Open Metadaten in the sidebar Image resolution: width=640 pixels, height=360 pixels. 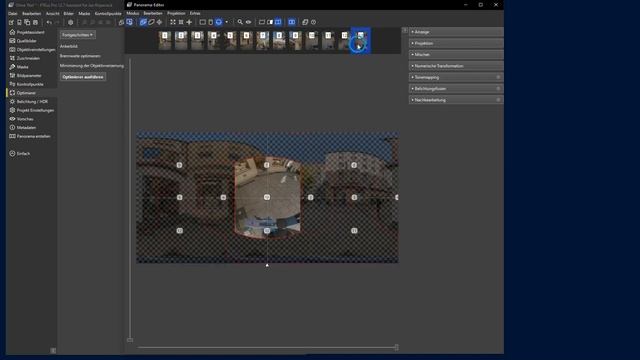pyautogui.click(x=22, y=128)
